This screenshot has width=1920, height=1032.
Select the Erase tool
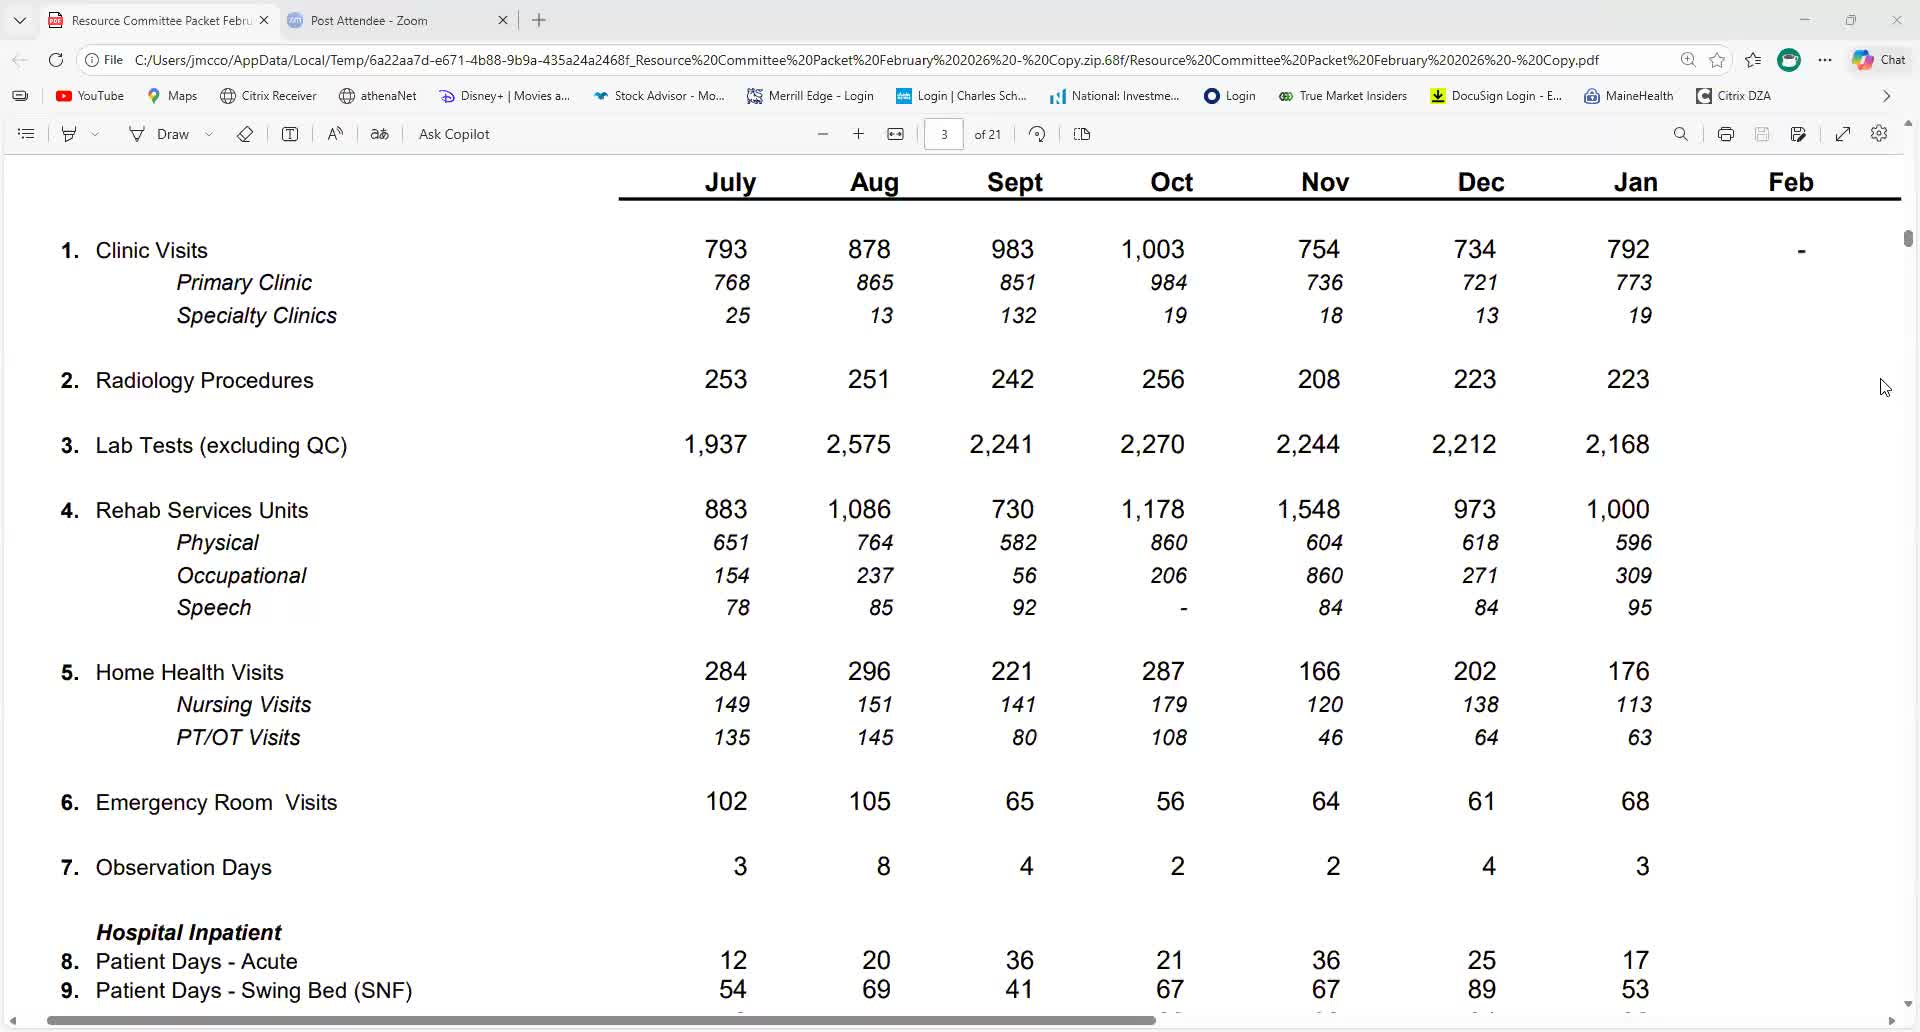click(245, 134)
